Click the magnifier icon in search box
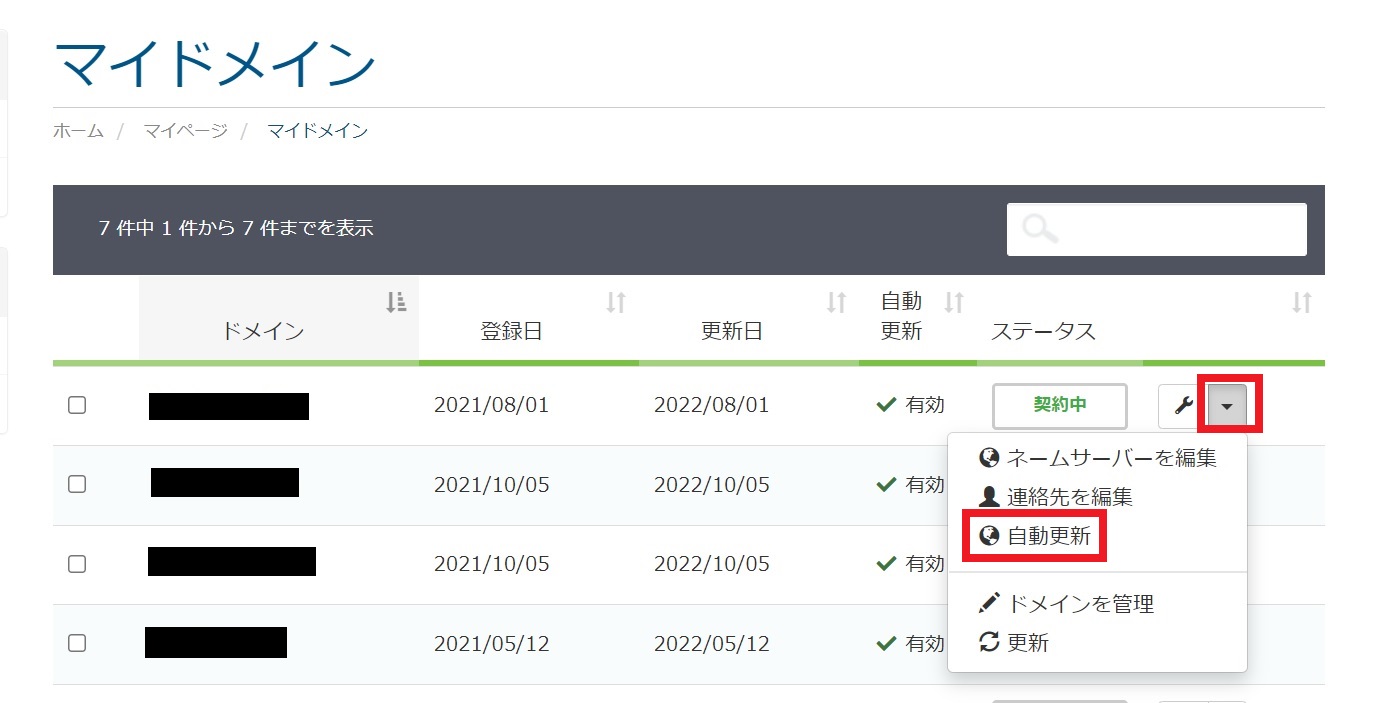Viewport: 1381px width, 703px height. (x=1041, y=229)
